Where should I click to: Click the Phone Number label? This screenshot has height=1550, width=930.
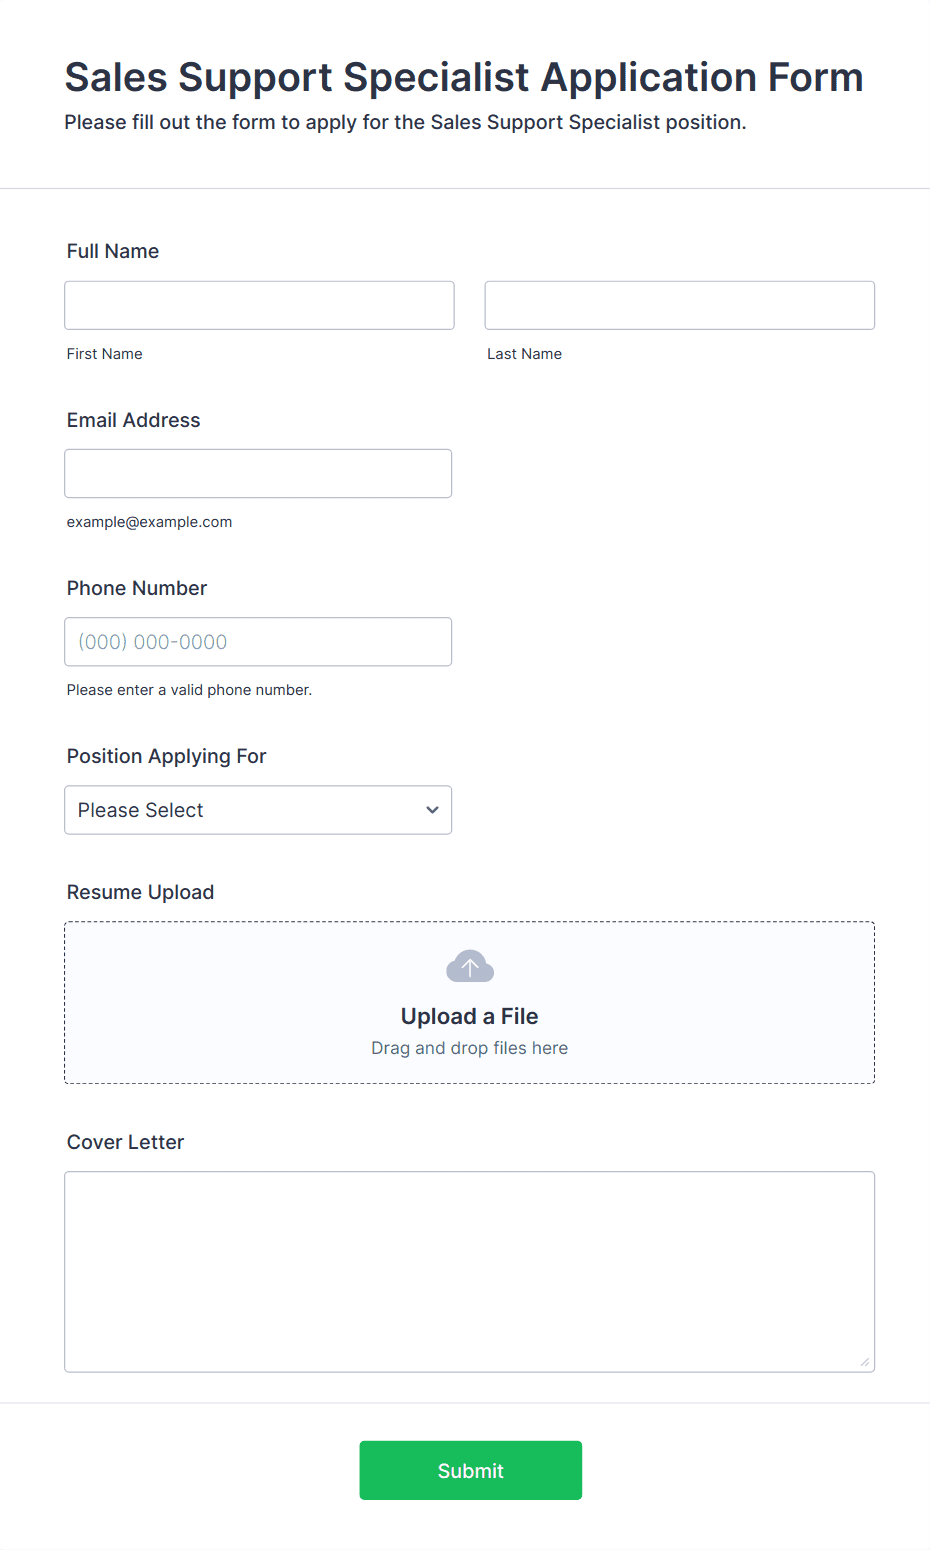[137, 588]
